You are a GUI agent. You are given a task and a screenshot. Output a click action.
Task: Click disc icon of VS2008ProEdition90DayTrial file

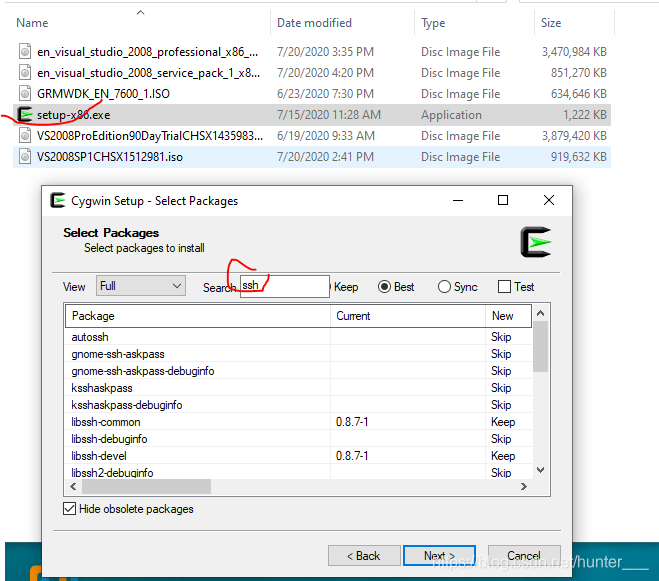pyautogui.click(x=25, y=135)
